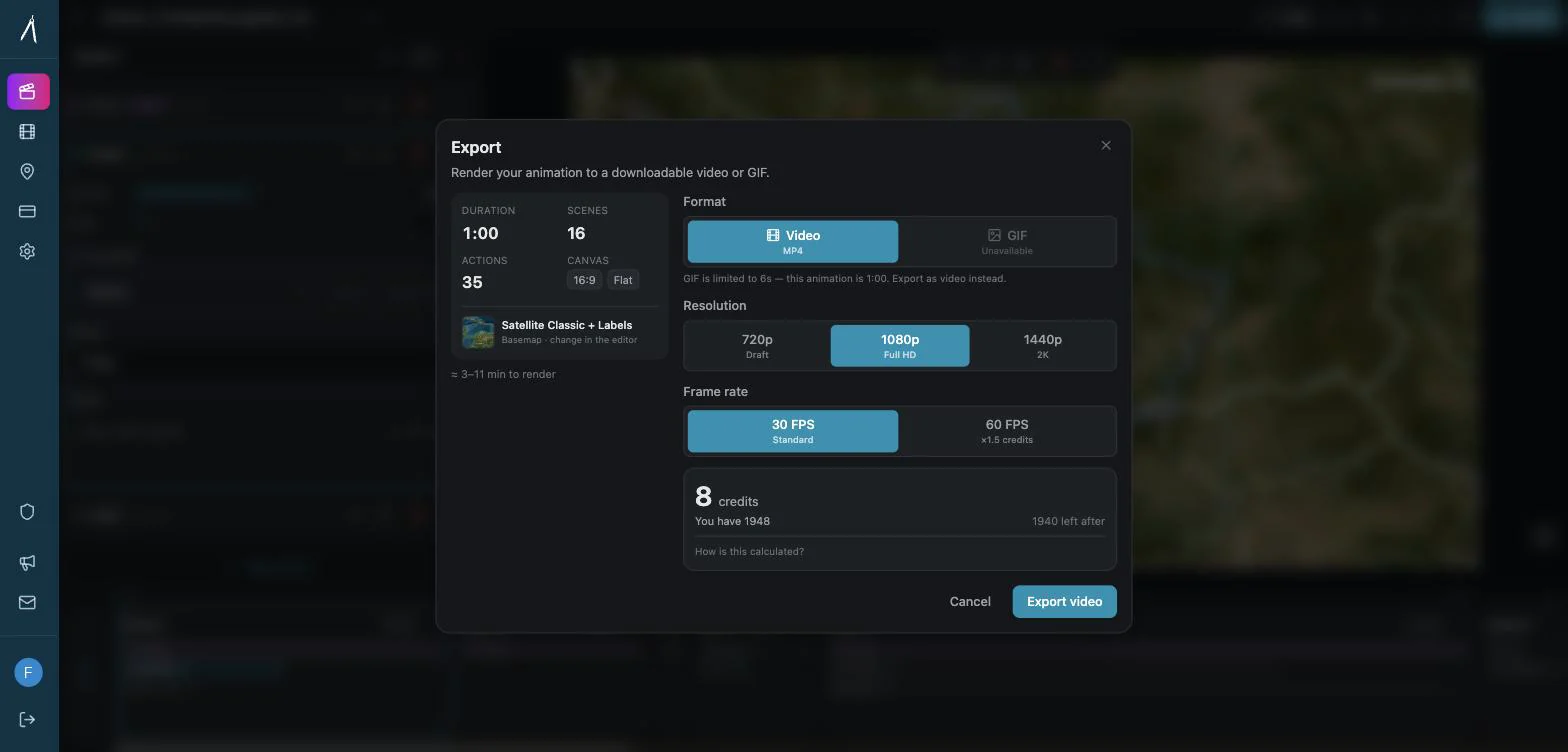Screen dimensions: 1568x752
Task: Click the app logo at top left
Action: point(28,28)
